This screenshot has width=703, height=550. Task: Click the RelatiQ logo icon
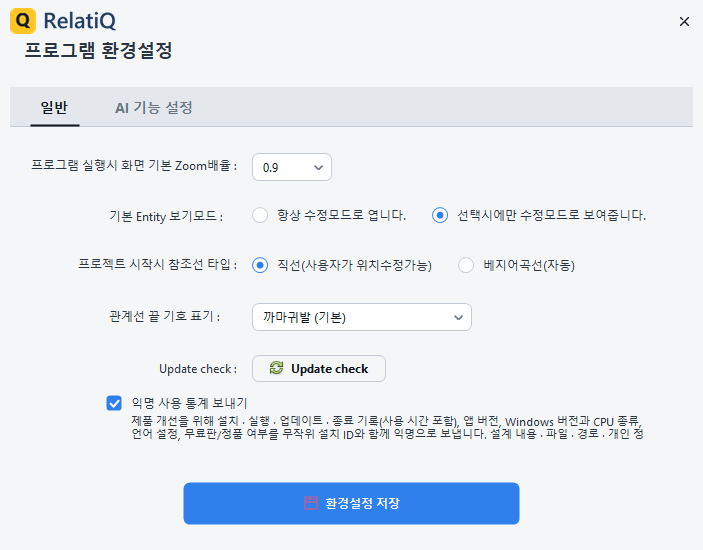pyautogui.click(x=23, y=21)
